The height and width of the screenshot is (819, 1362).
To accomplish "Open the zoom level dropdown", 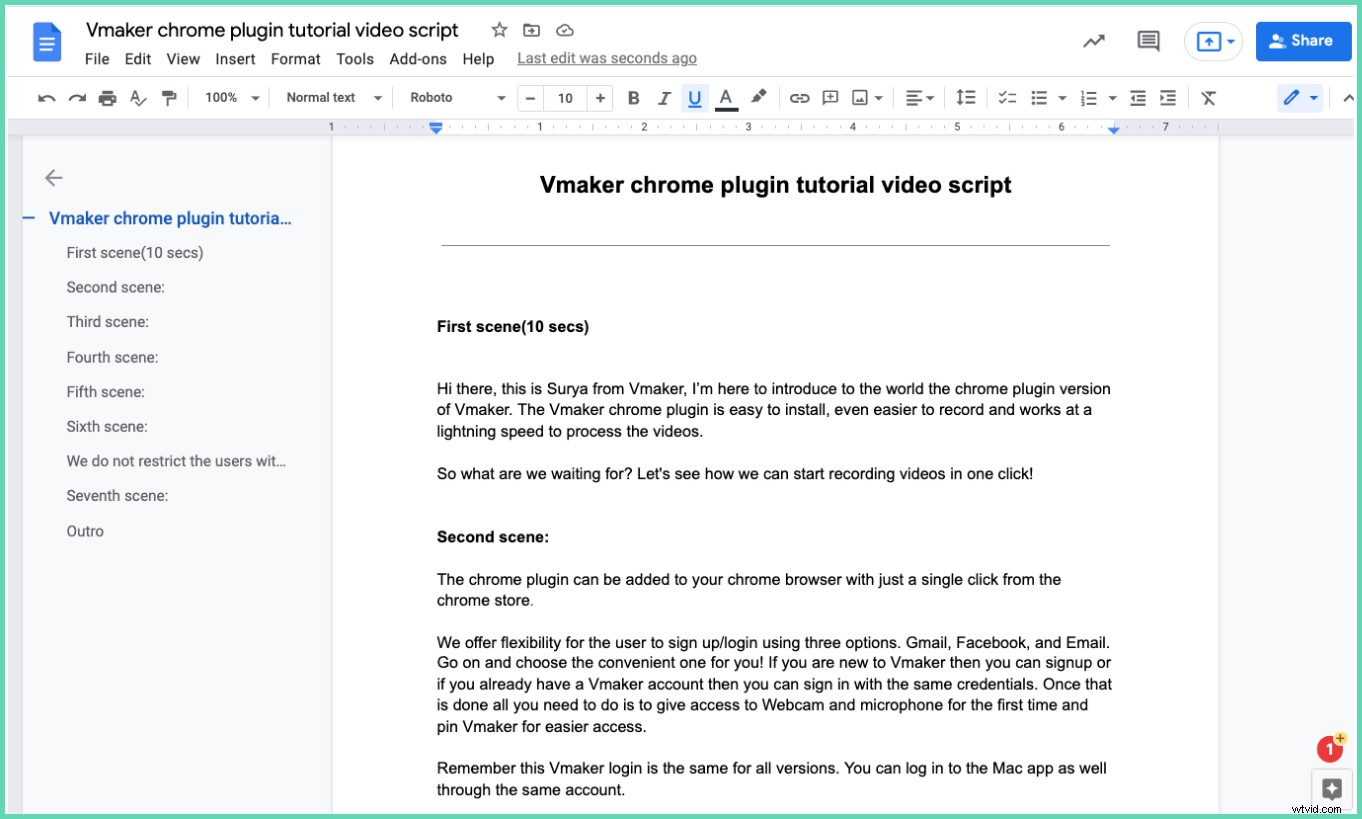I will tap(229, 97).
